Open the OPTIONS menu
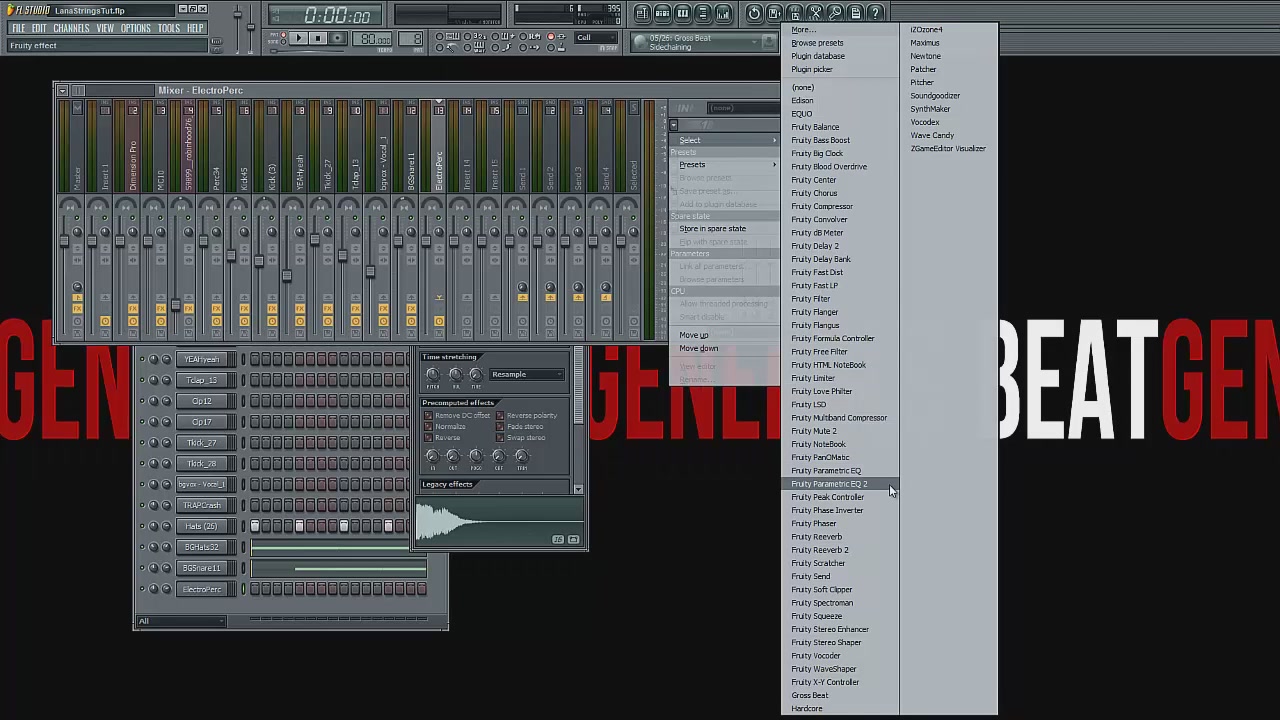The width and height of the screenshot is (1280, 720). click(x=135, y=28)
